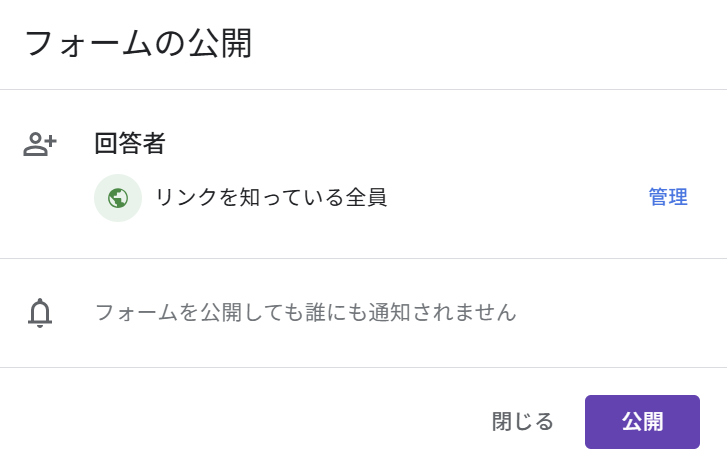727x464 pixels.
Task: Click the blue 管理 link
Action: click(x=668, y=197)
